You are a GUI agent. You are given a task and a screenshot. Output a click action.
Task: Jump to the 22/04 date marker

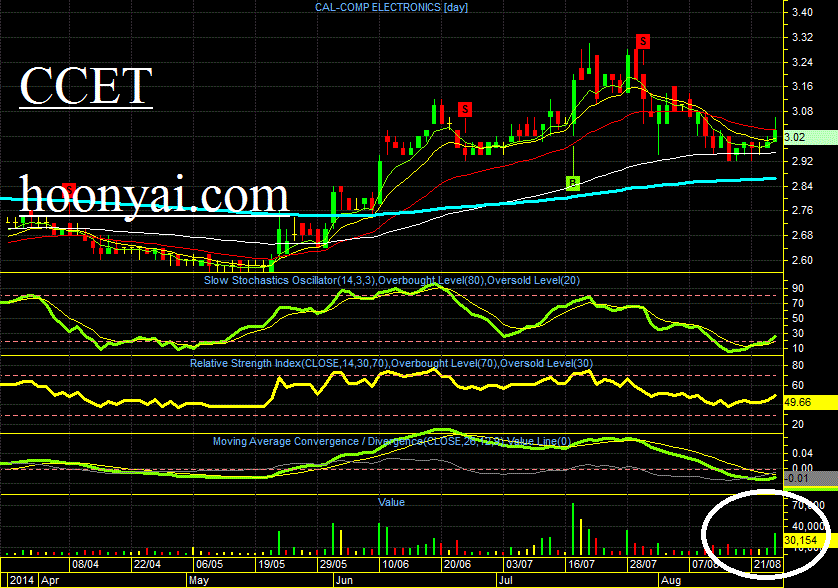pos(147,564)
